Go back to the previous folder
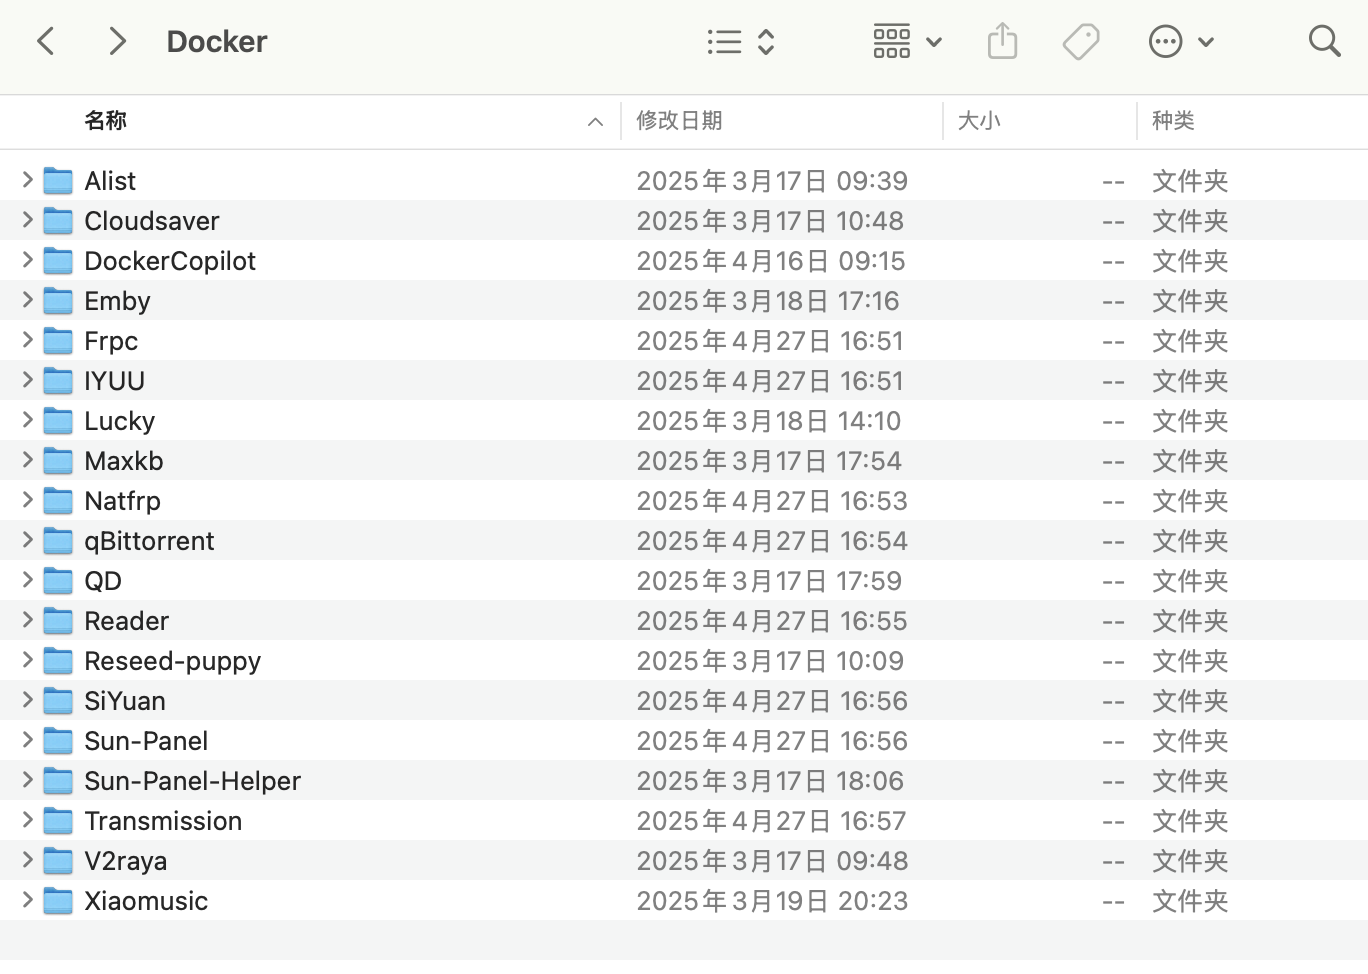Viewport: 1368px width, 974px height. point(46,41)
